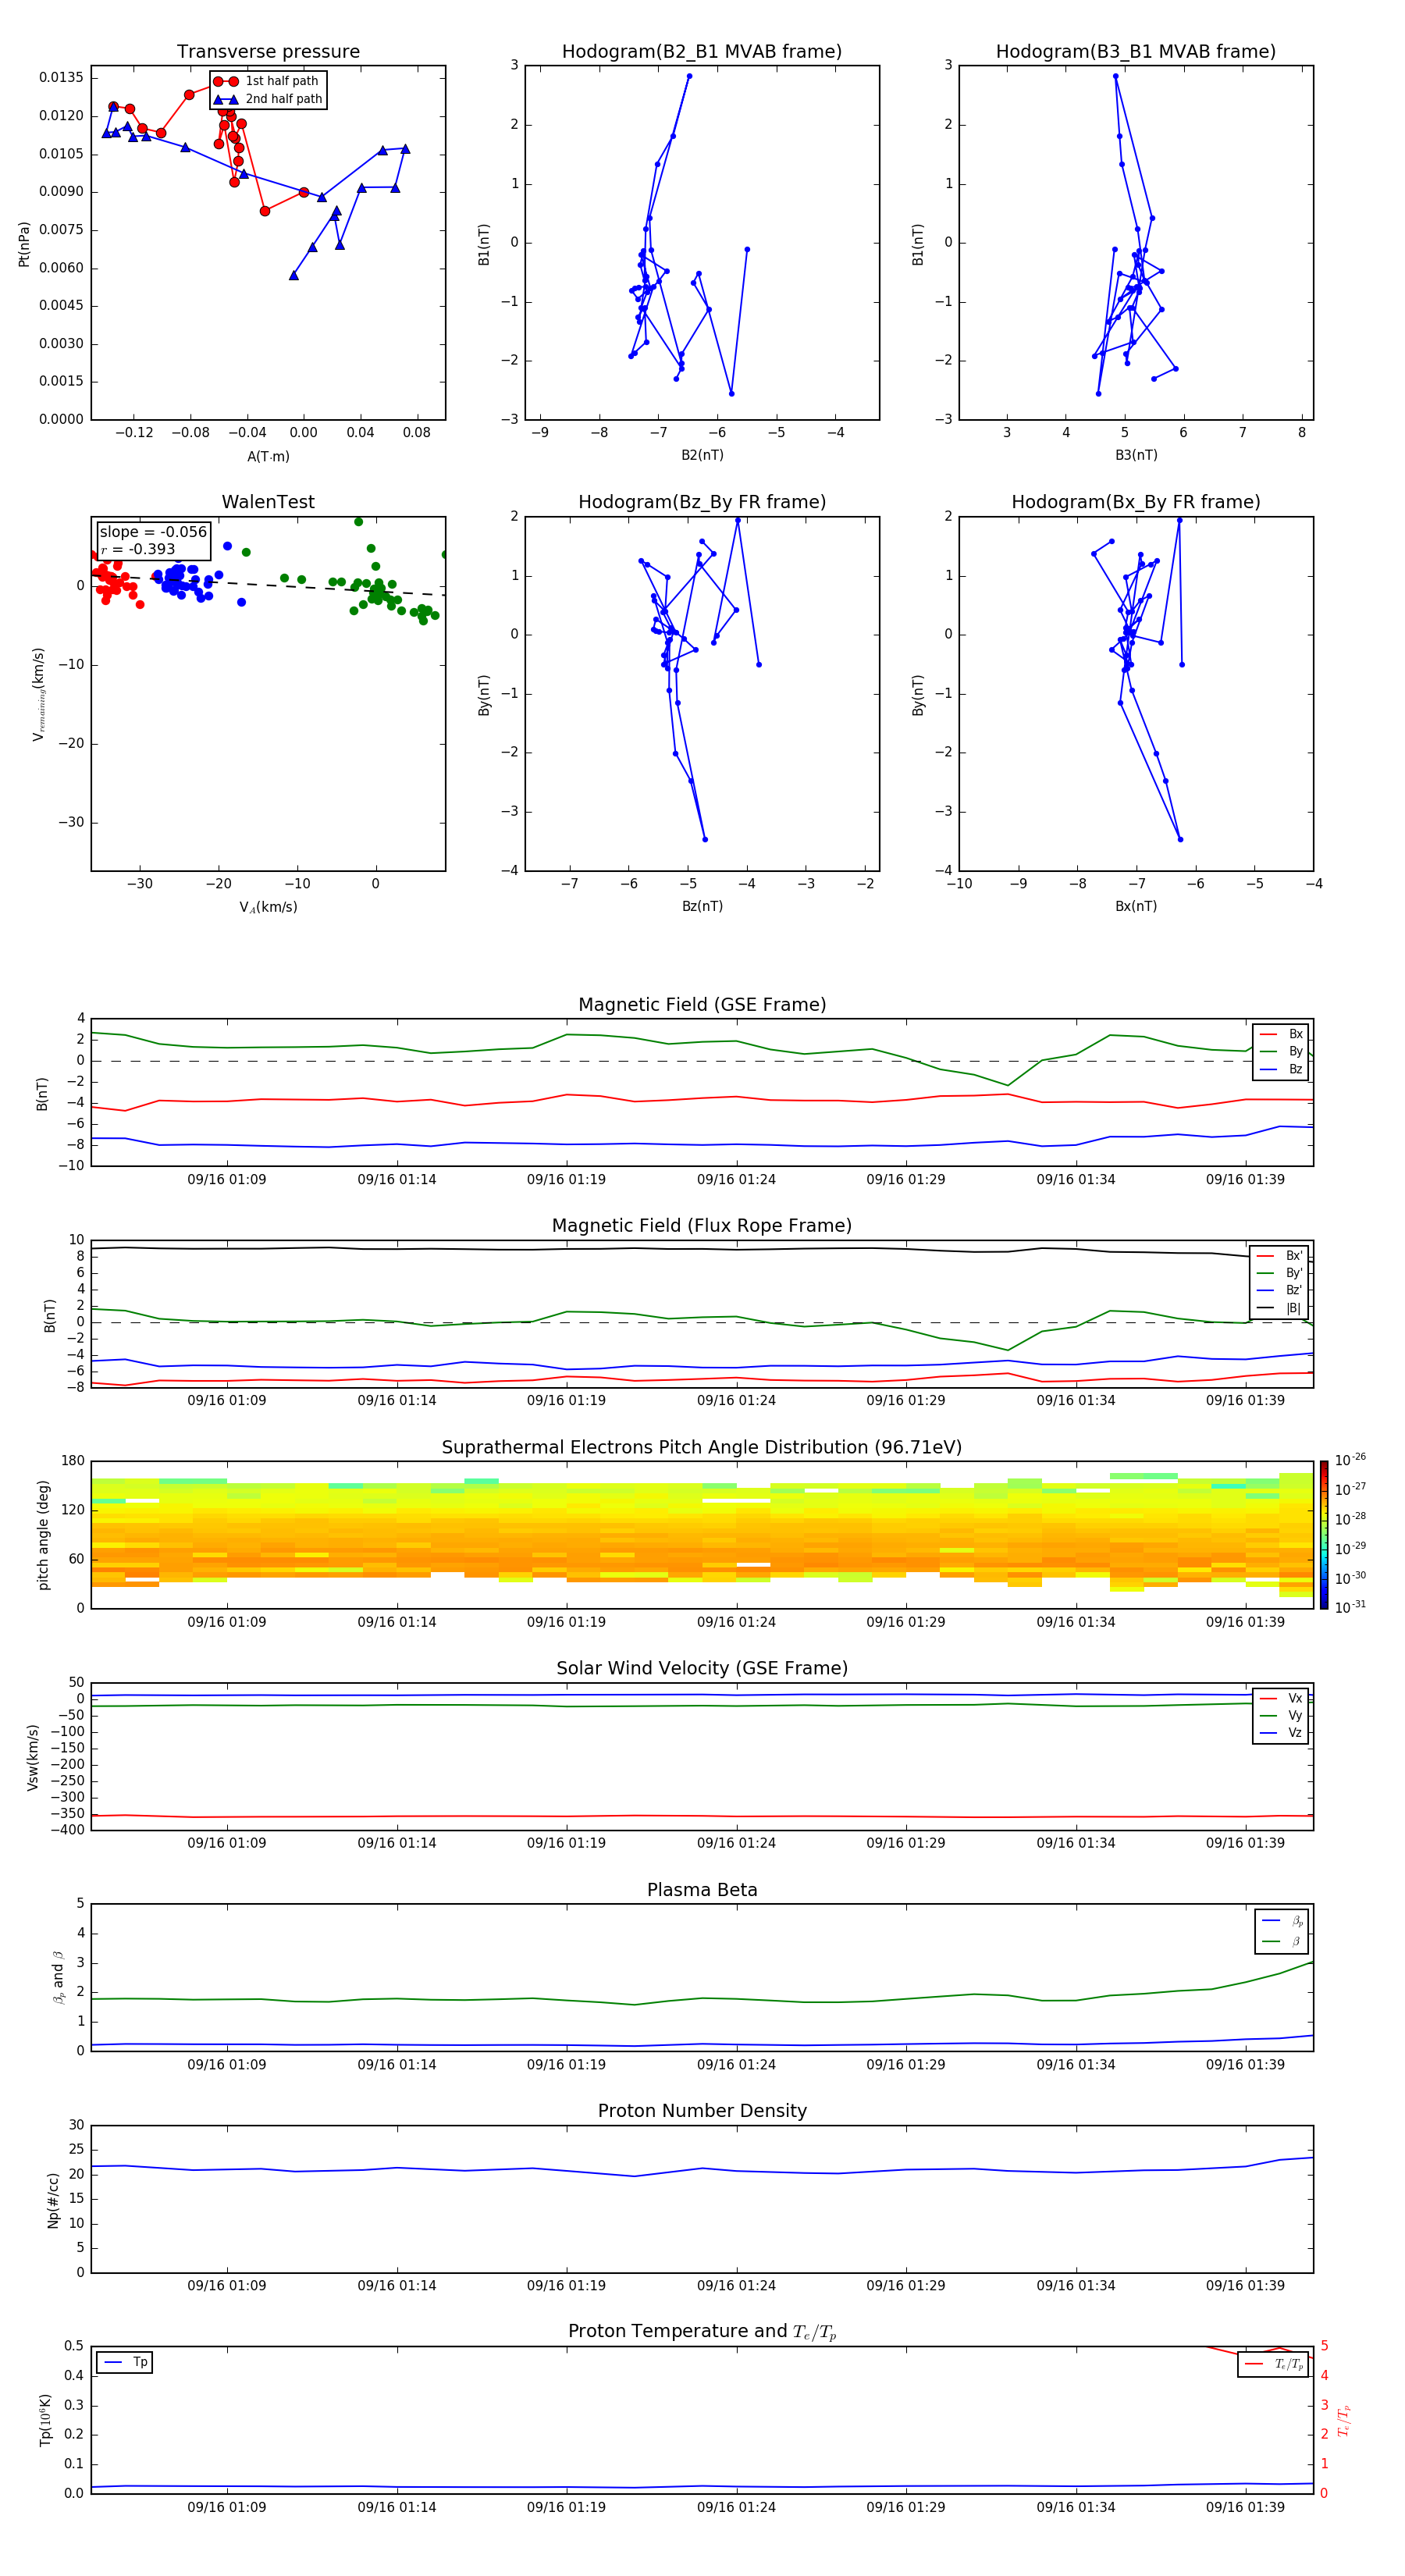1405x2576 pixels.
Task: Click the 'Bz(nT)' x-axis label
Action: pyautogui.click(x=702, y=906)
